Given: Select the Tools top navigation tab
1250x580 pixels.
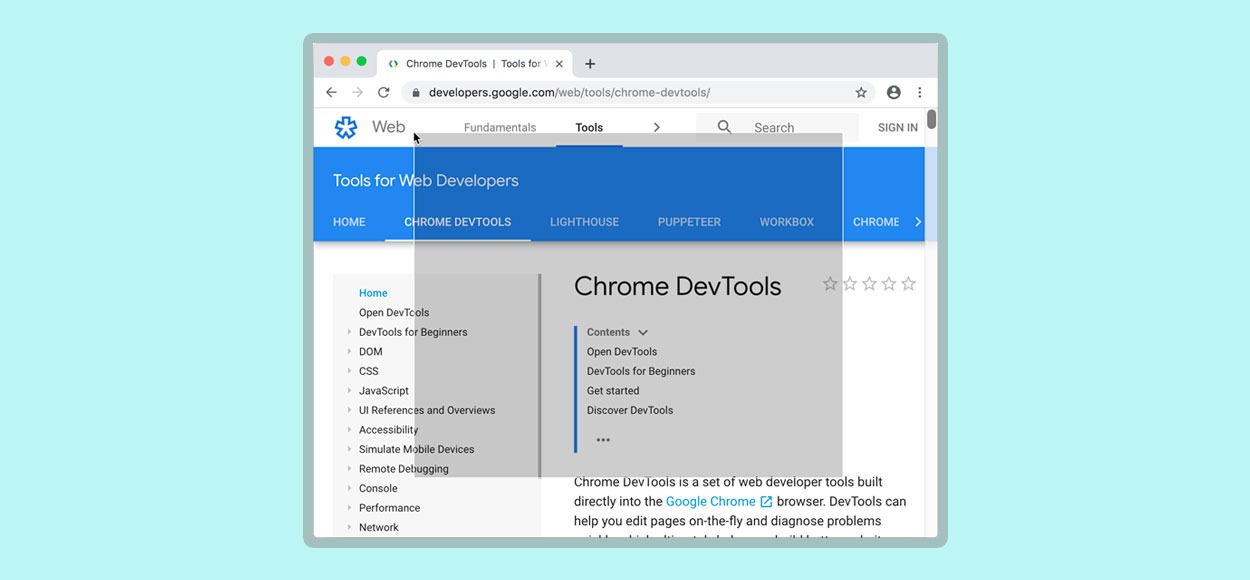Looking at the screenshot, I should (x=589, y=128).
